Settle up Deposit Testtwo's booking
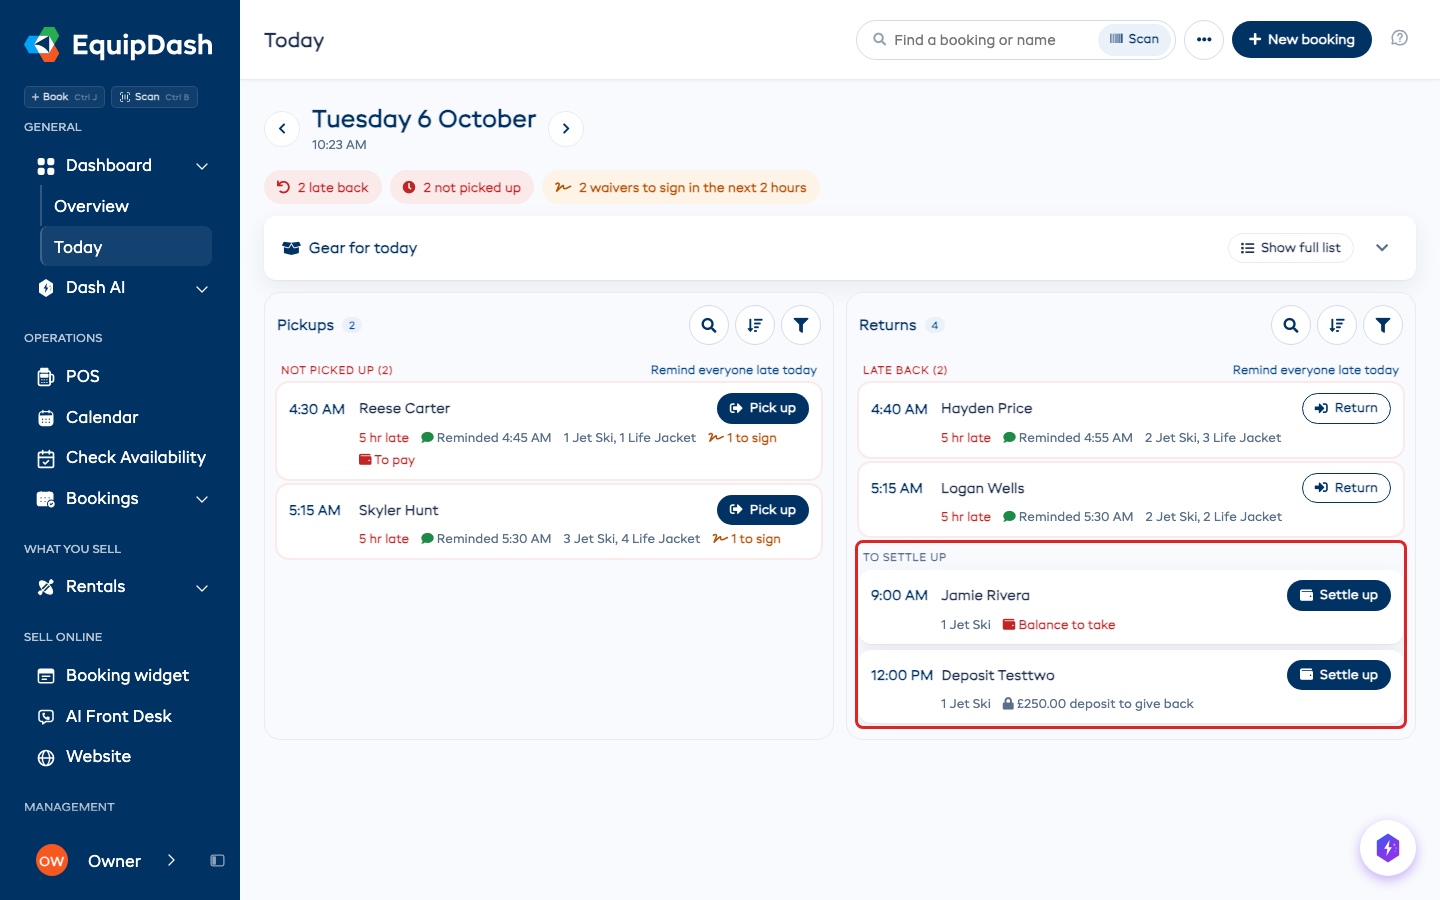This screenshot has width=1440, height=900. [x=1339, y=675]
